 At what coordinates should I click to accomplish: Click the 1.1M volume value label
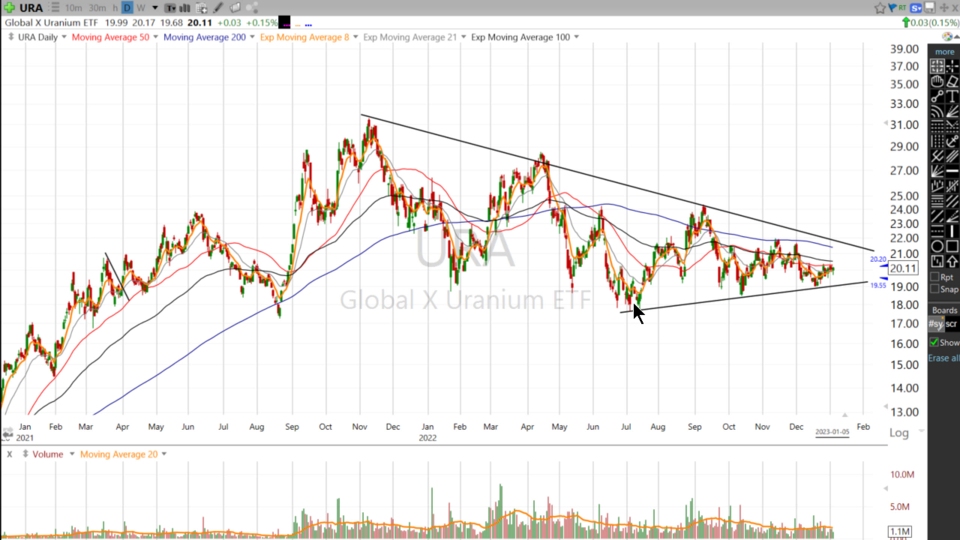(900, 531)
